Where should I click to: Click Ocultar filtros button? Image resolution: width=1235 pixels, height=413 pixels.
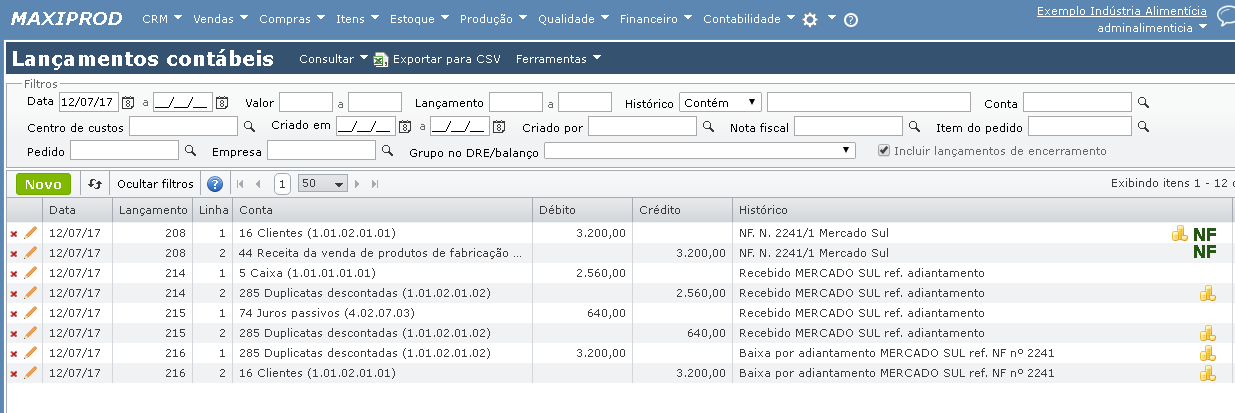point(155,184)
